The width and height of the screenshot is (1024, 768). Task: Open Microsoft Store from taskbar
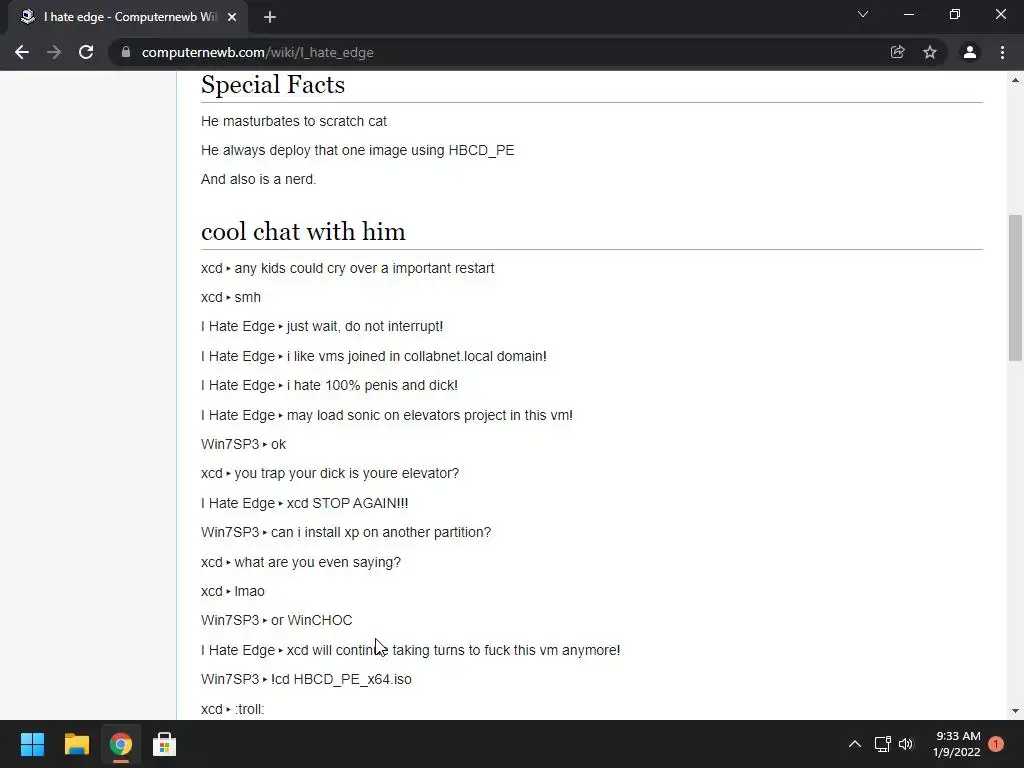click(164, 744)
